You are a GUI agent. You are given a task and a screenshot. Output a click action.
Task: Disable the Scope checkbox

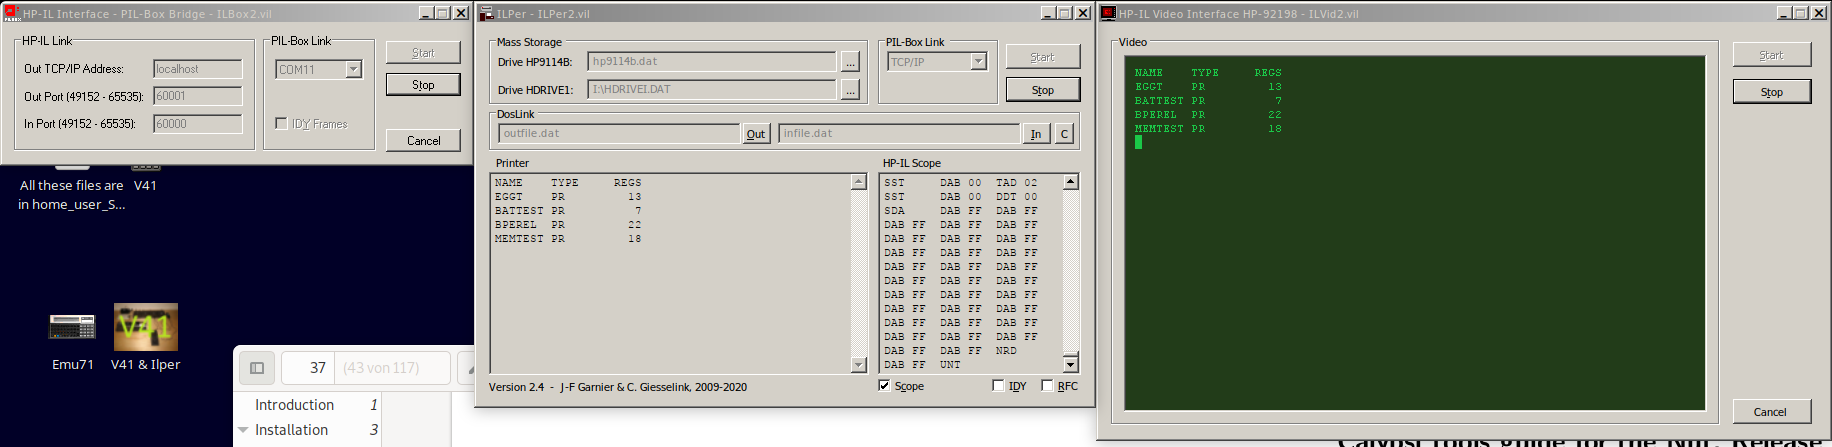pos(884,386)
